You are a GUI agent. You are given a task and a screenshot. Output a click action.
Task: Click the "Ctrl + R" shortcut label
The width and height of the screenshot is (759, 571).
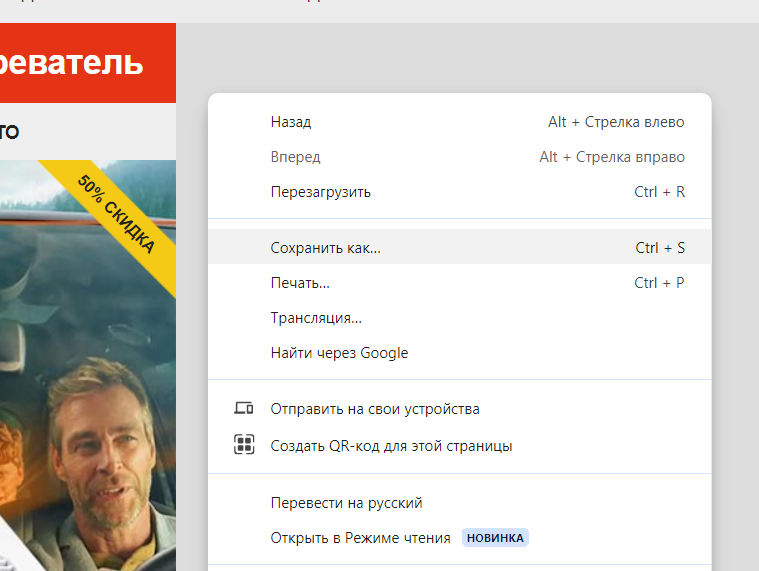pyautogui.click(x=659, y=192)
